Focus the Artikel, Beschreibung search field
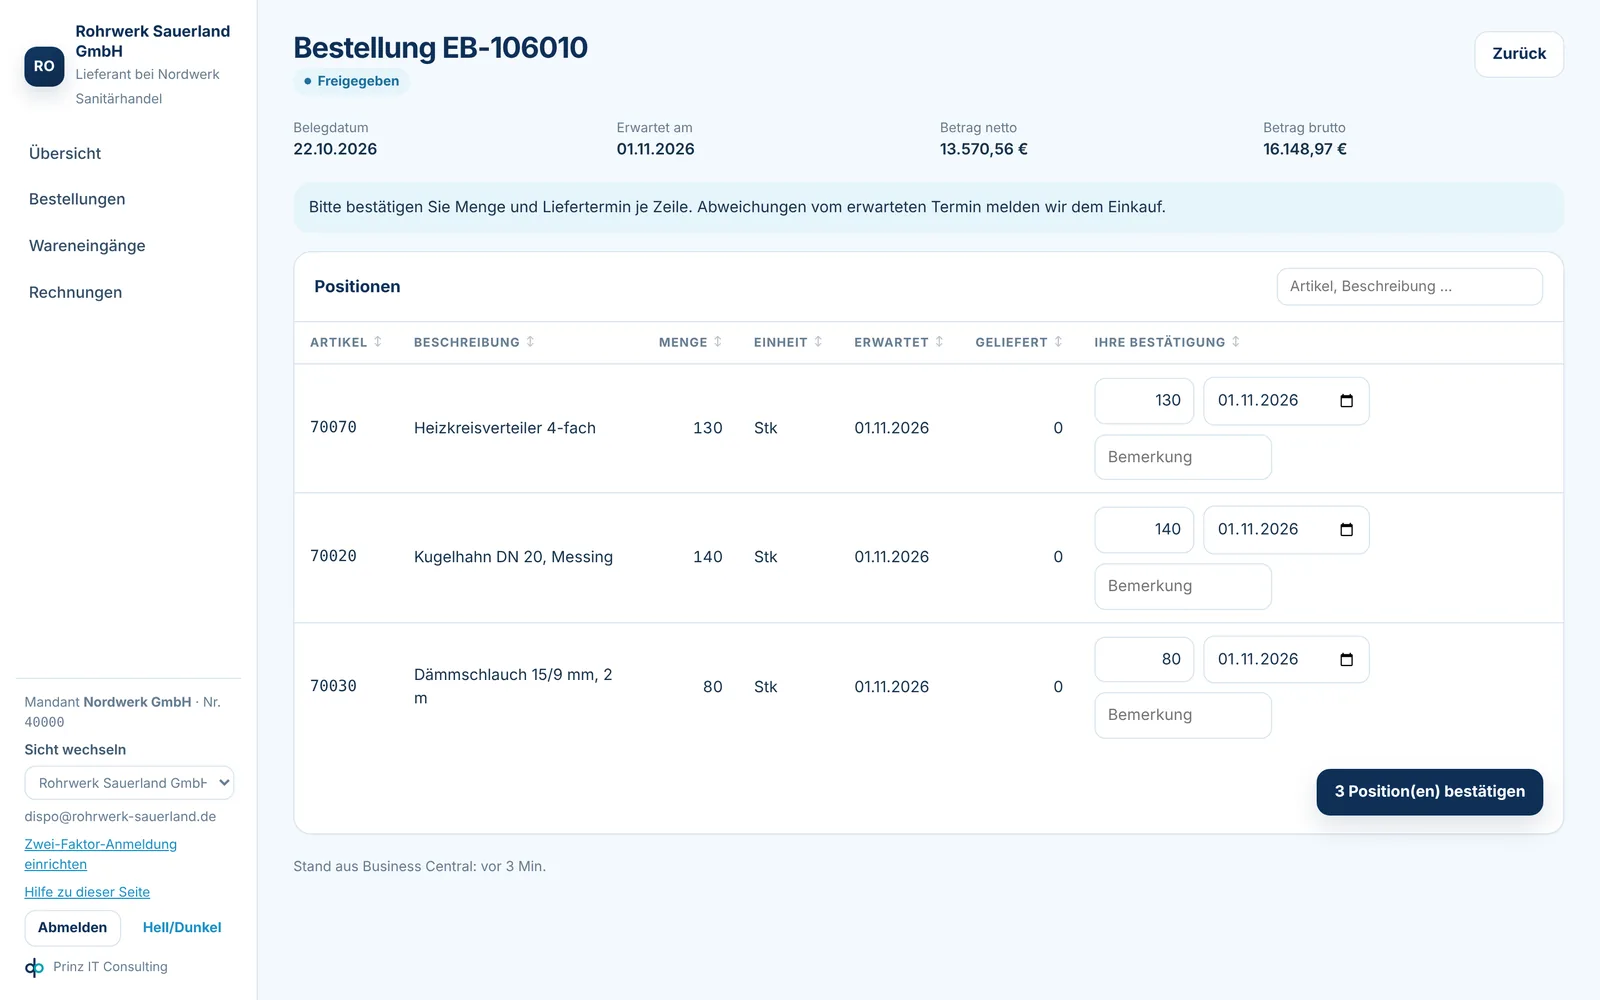Image resolution: width=1600 pixels, height=1000 pixels. point(1409,286)
